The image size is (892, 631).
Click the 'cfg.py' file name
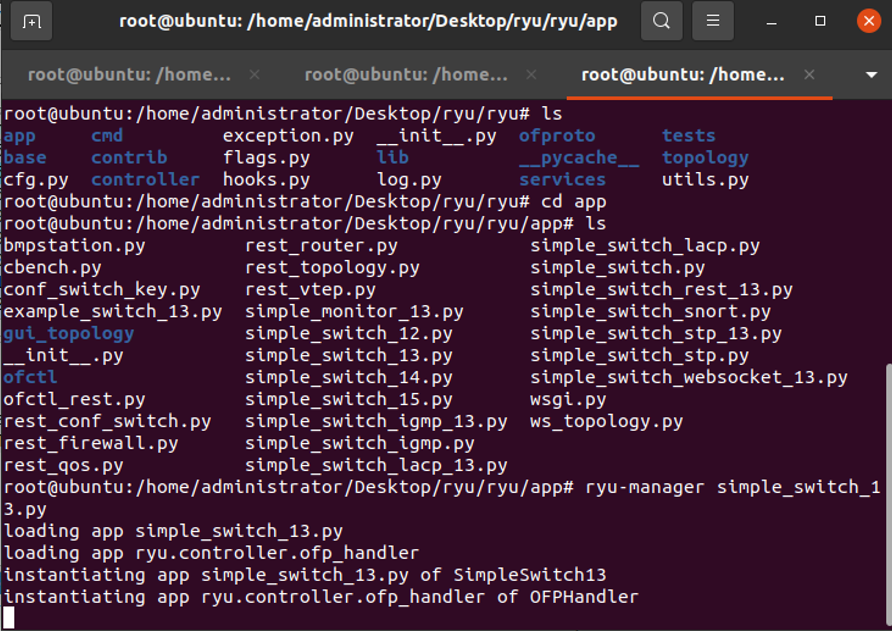[36, 180]
